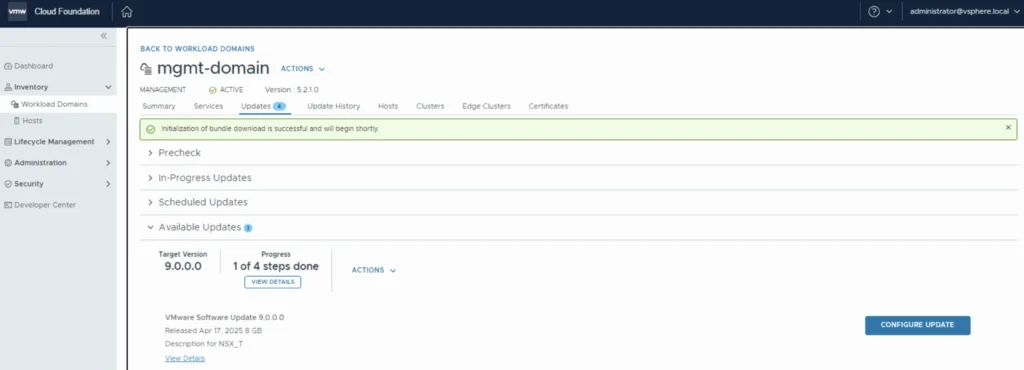This screenshot has width=1024, height=370.
Task: Expand the Administration chevron
Action: click(108, 162)
